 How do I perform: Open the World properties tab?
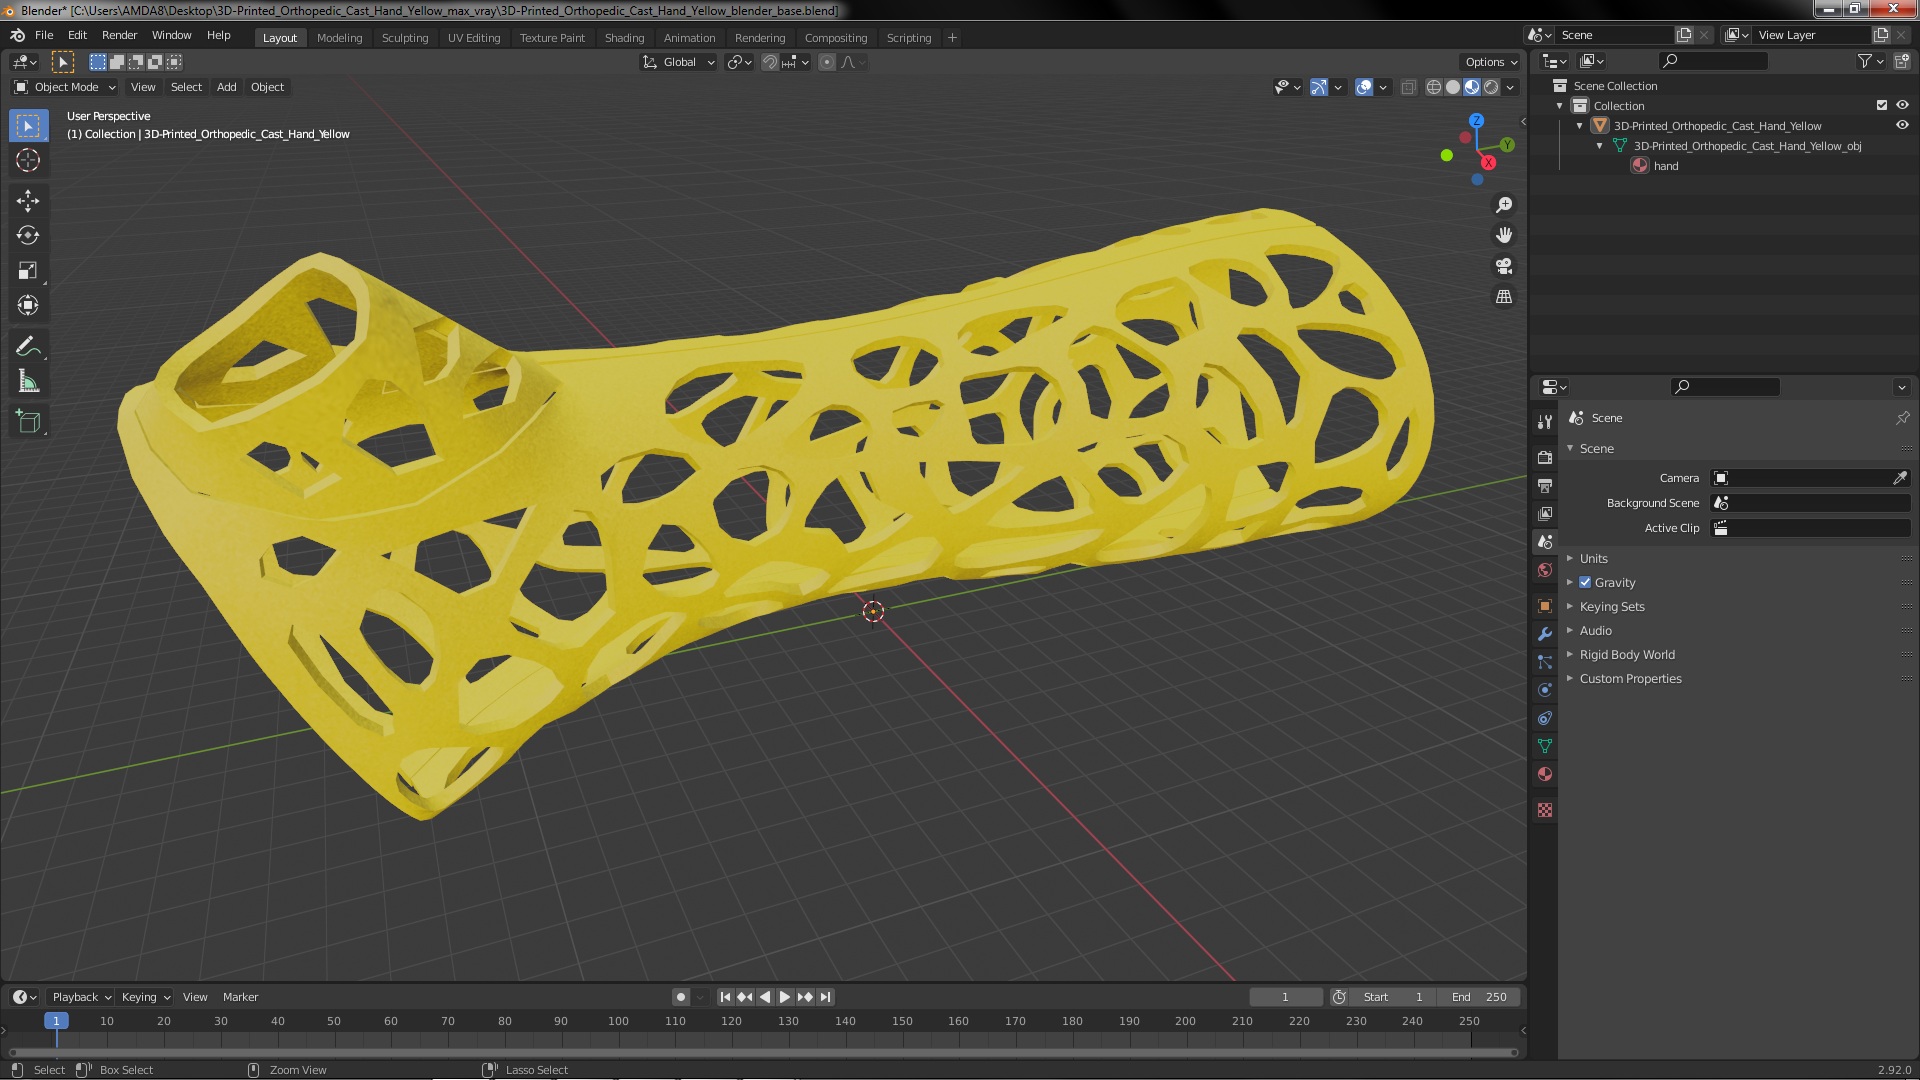click(x=1545, y=570)
